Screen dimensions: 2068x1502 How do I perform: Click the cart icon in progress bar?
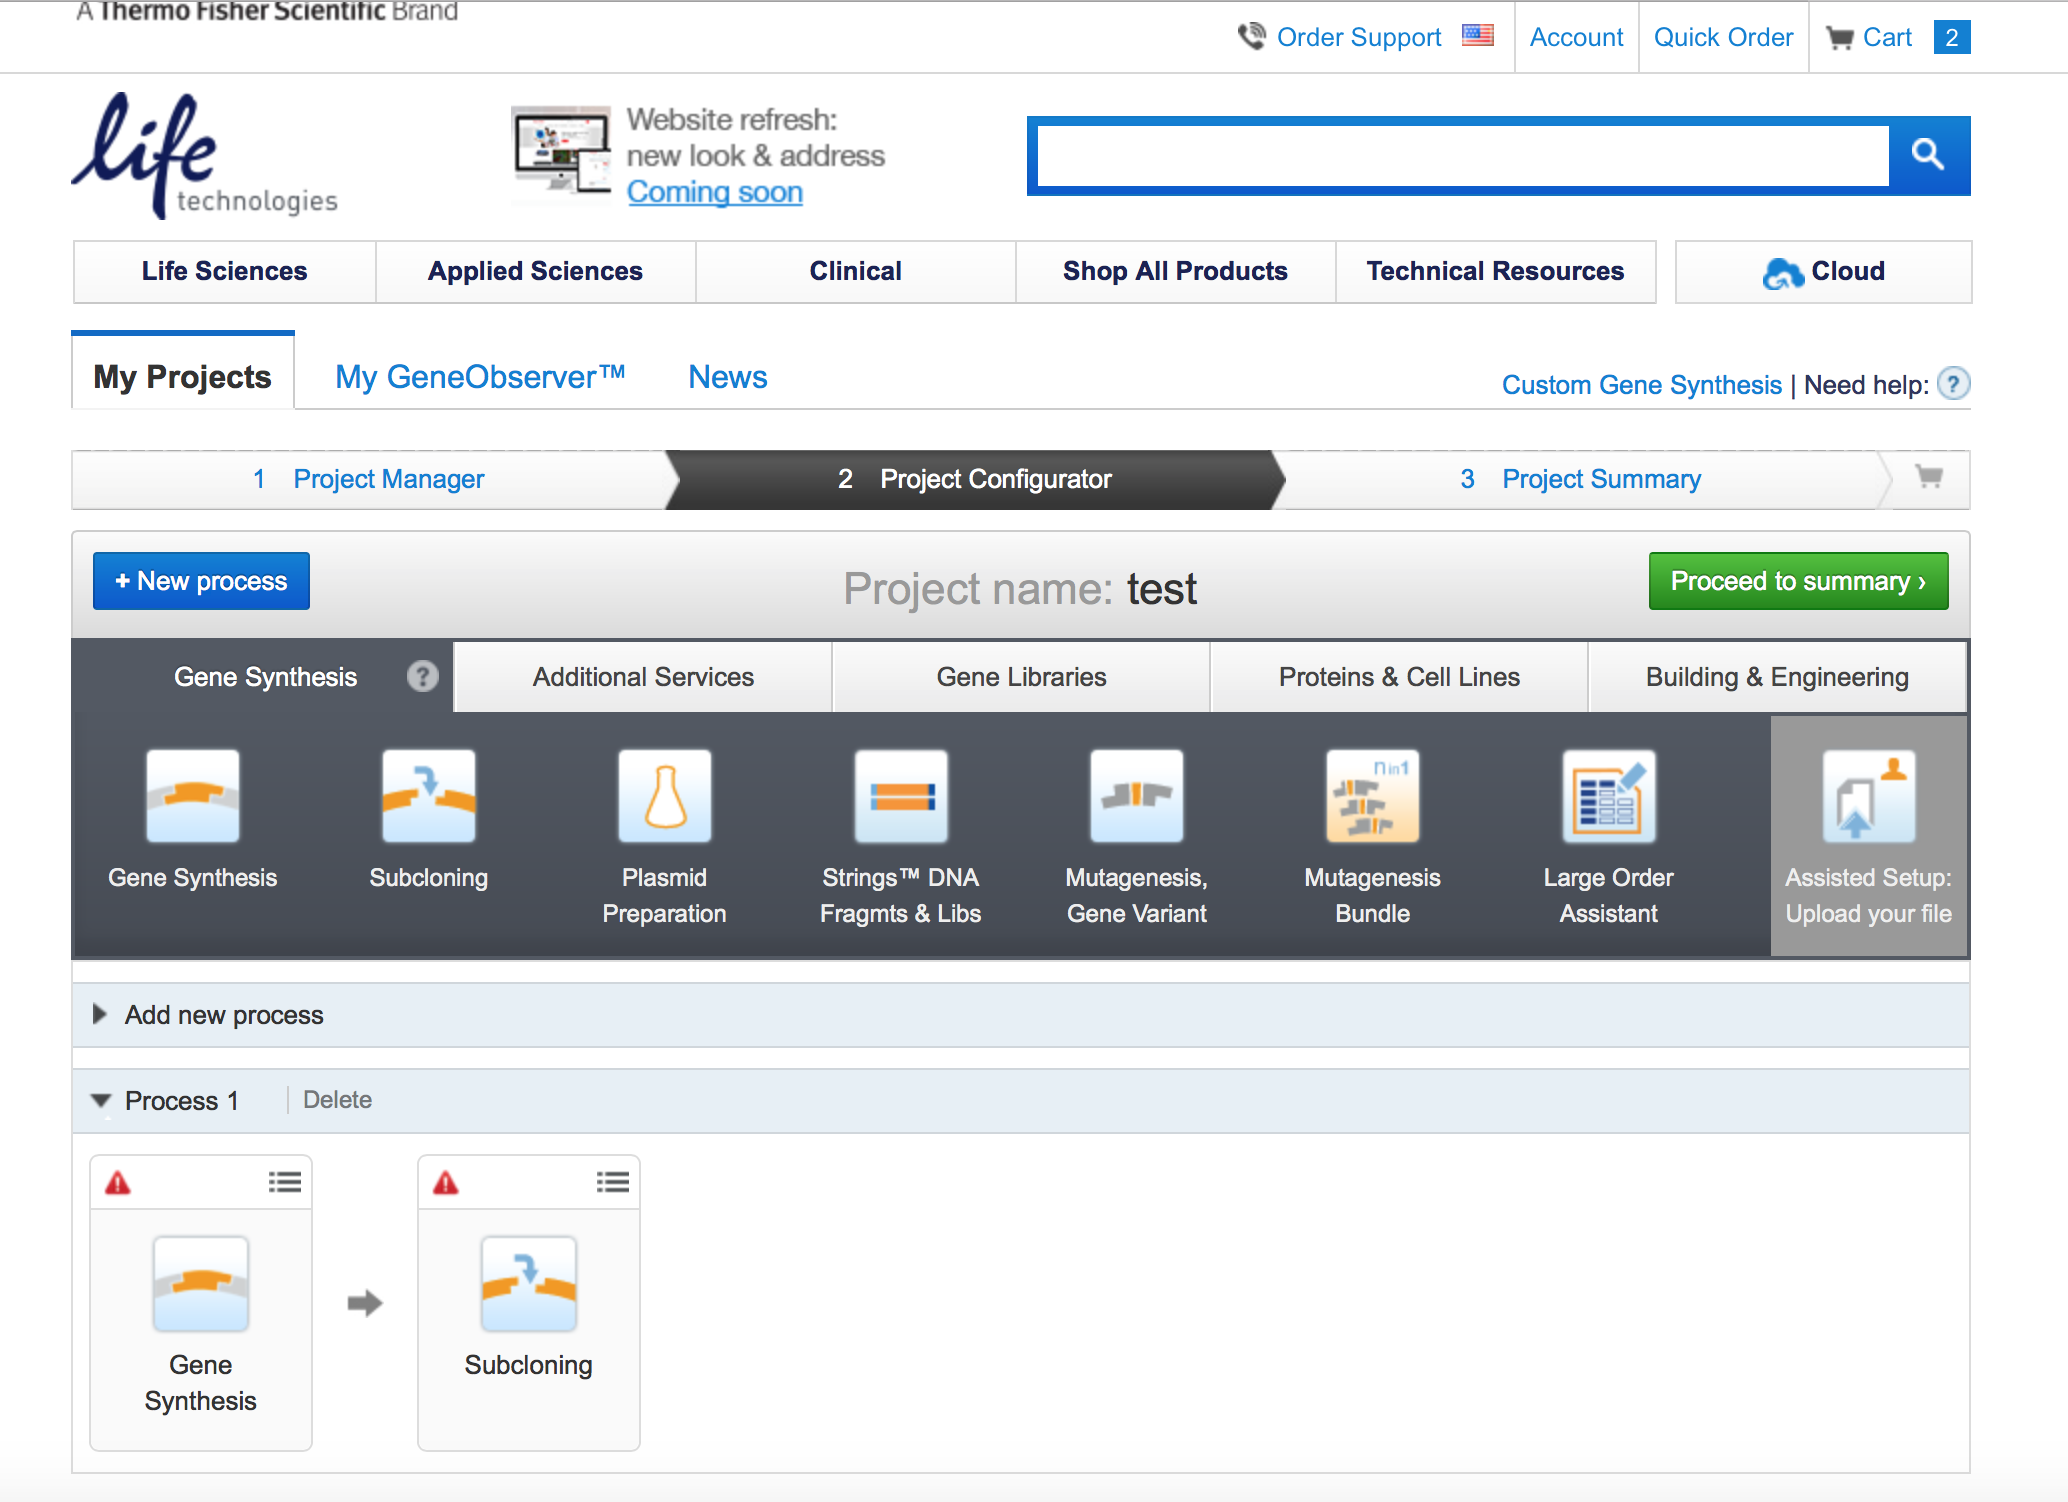1929,477
